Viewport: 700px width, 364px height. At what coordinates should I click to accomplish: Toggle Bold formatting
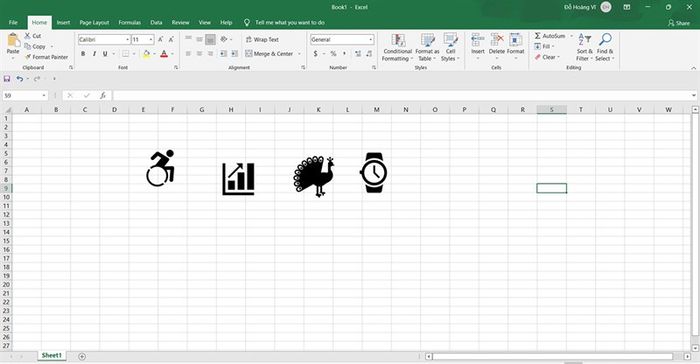83,54
